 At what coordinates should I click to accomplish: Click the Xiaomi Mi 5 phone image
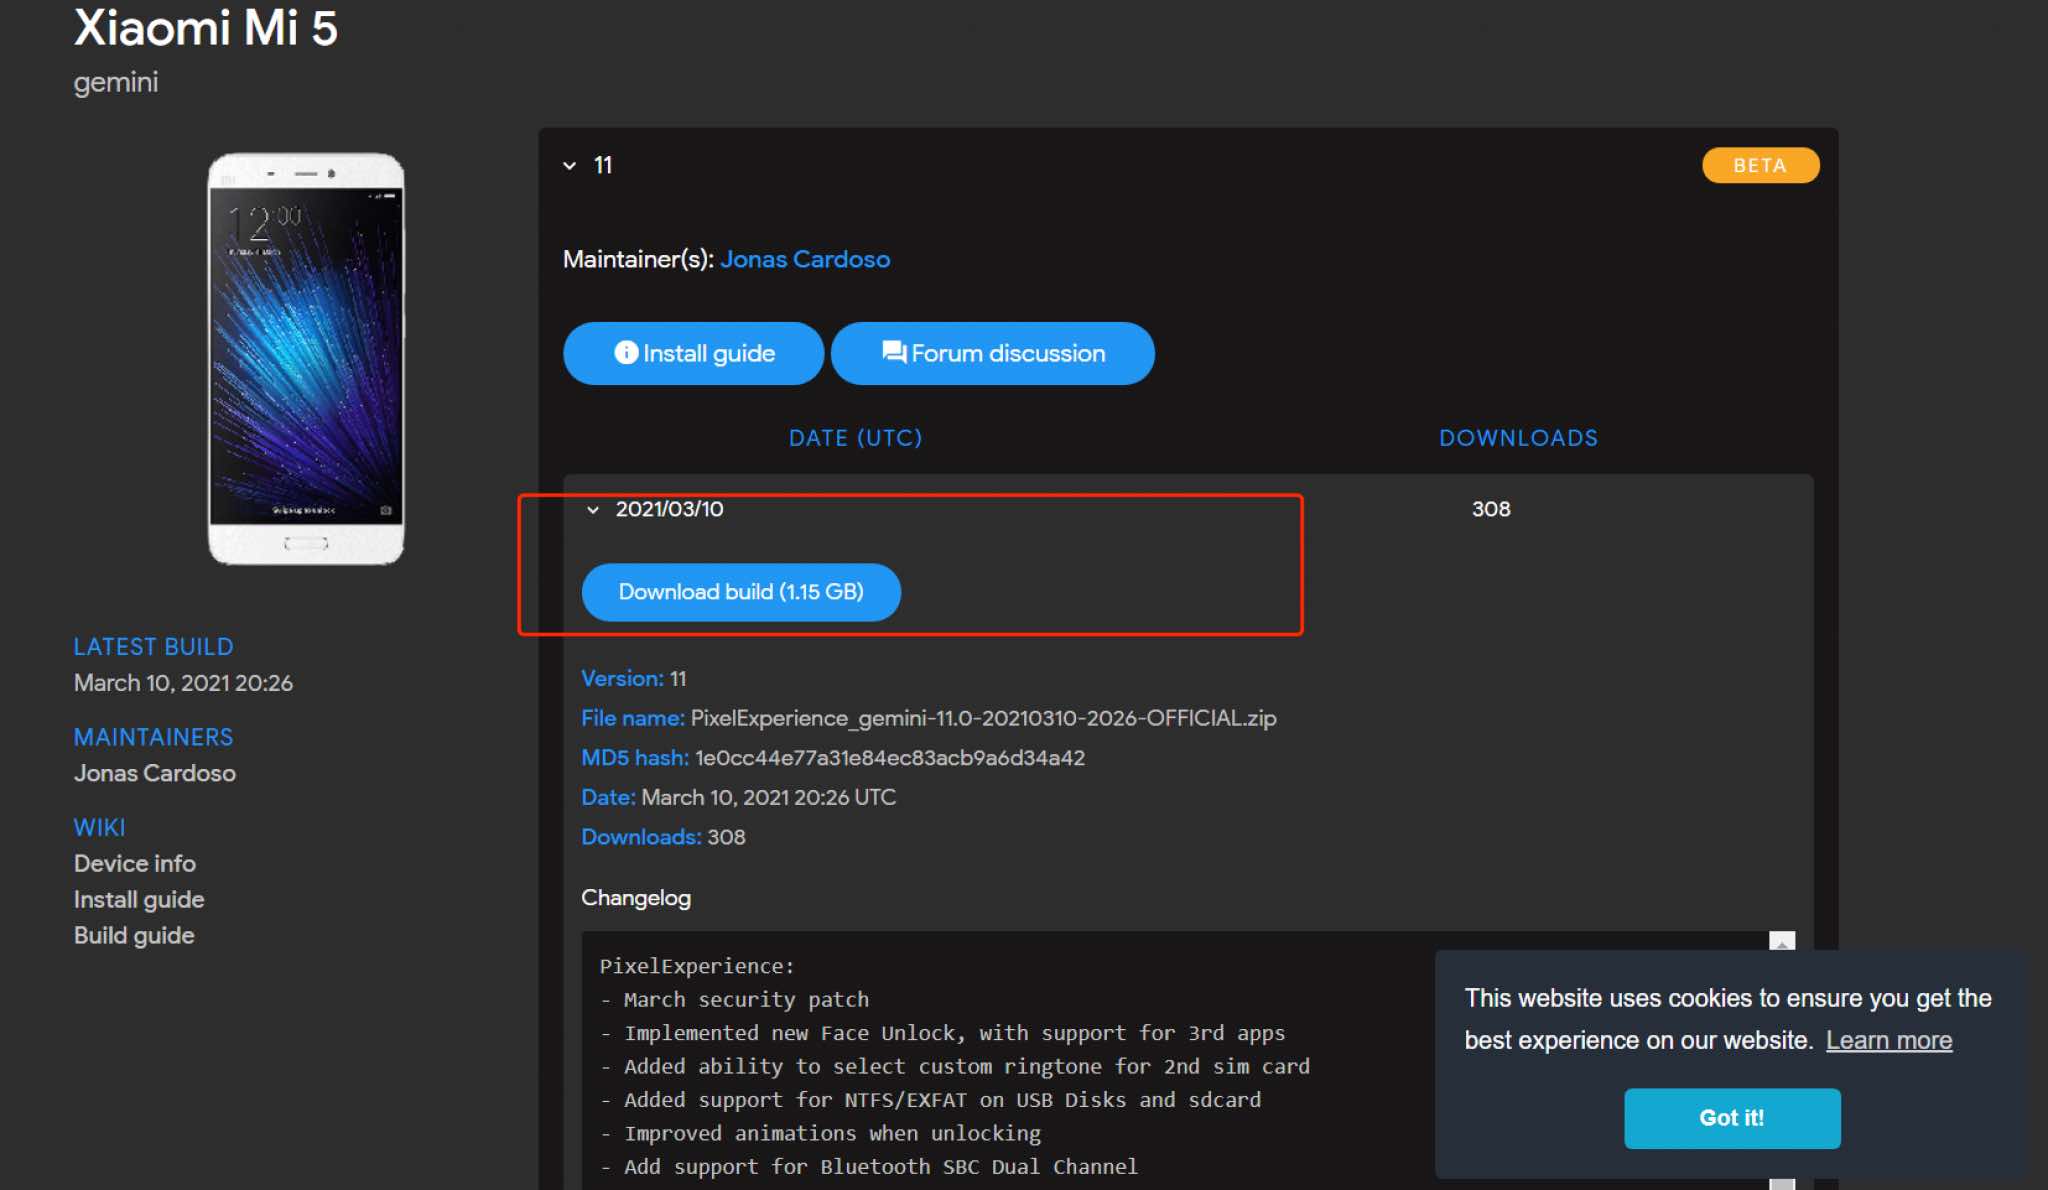(x=306, y=359)
